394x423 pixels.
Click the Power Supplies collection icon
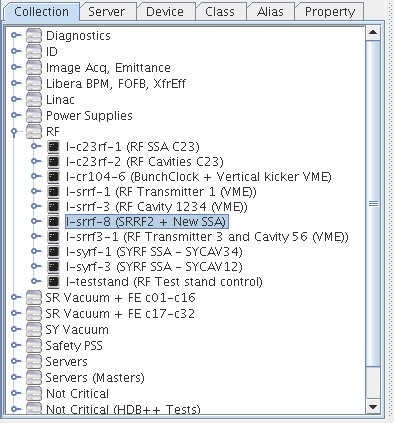34,115
